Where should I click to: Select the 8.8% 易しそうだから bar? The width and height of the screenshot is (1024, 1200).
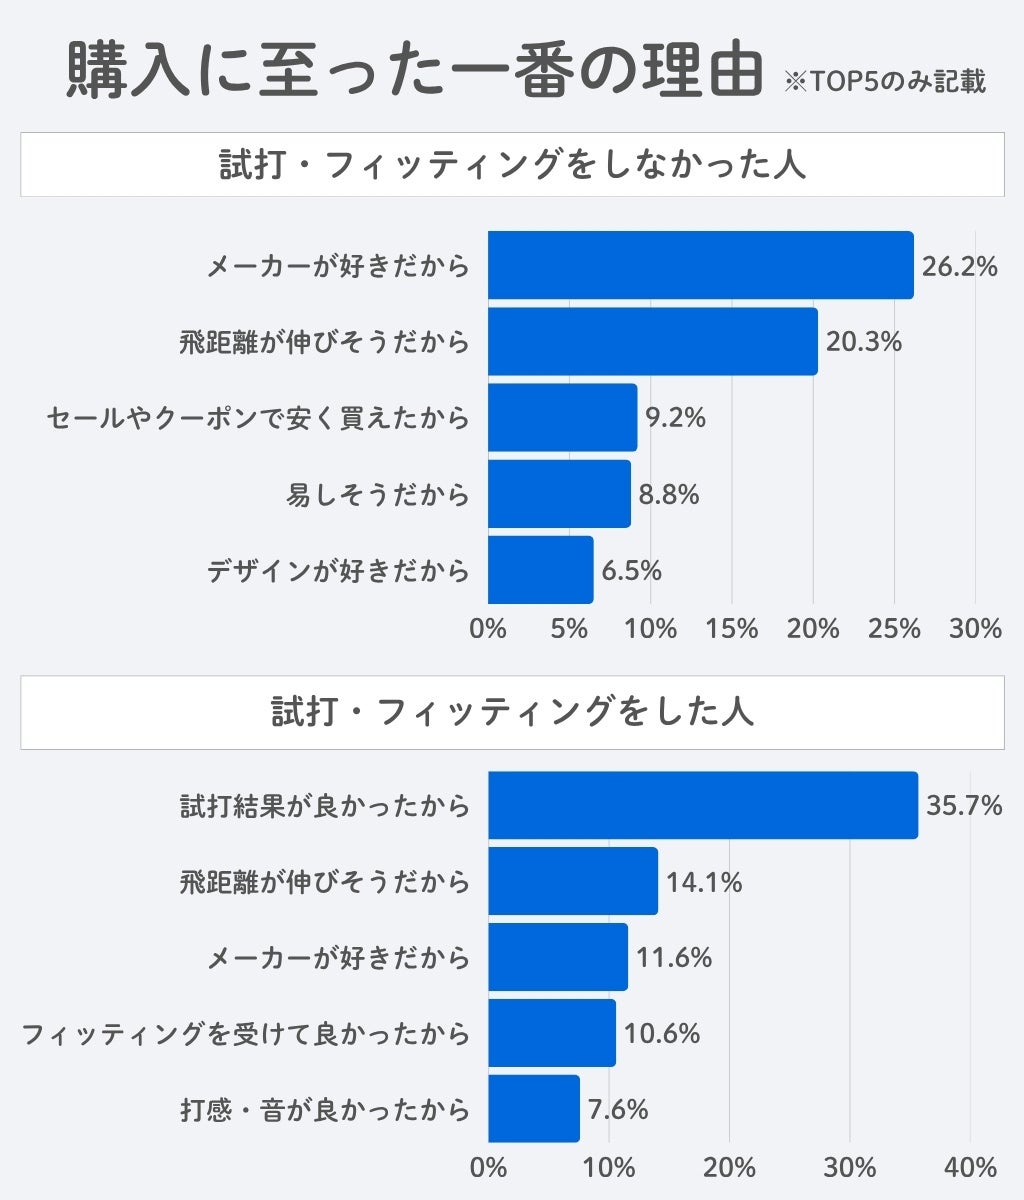560,493
